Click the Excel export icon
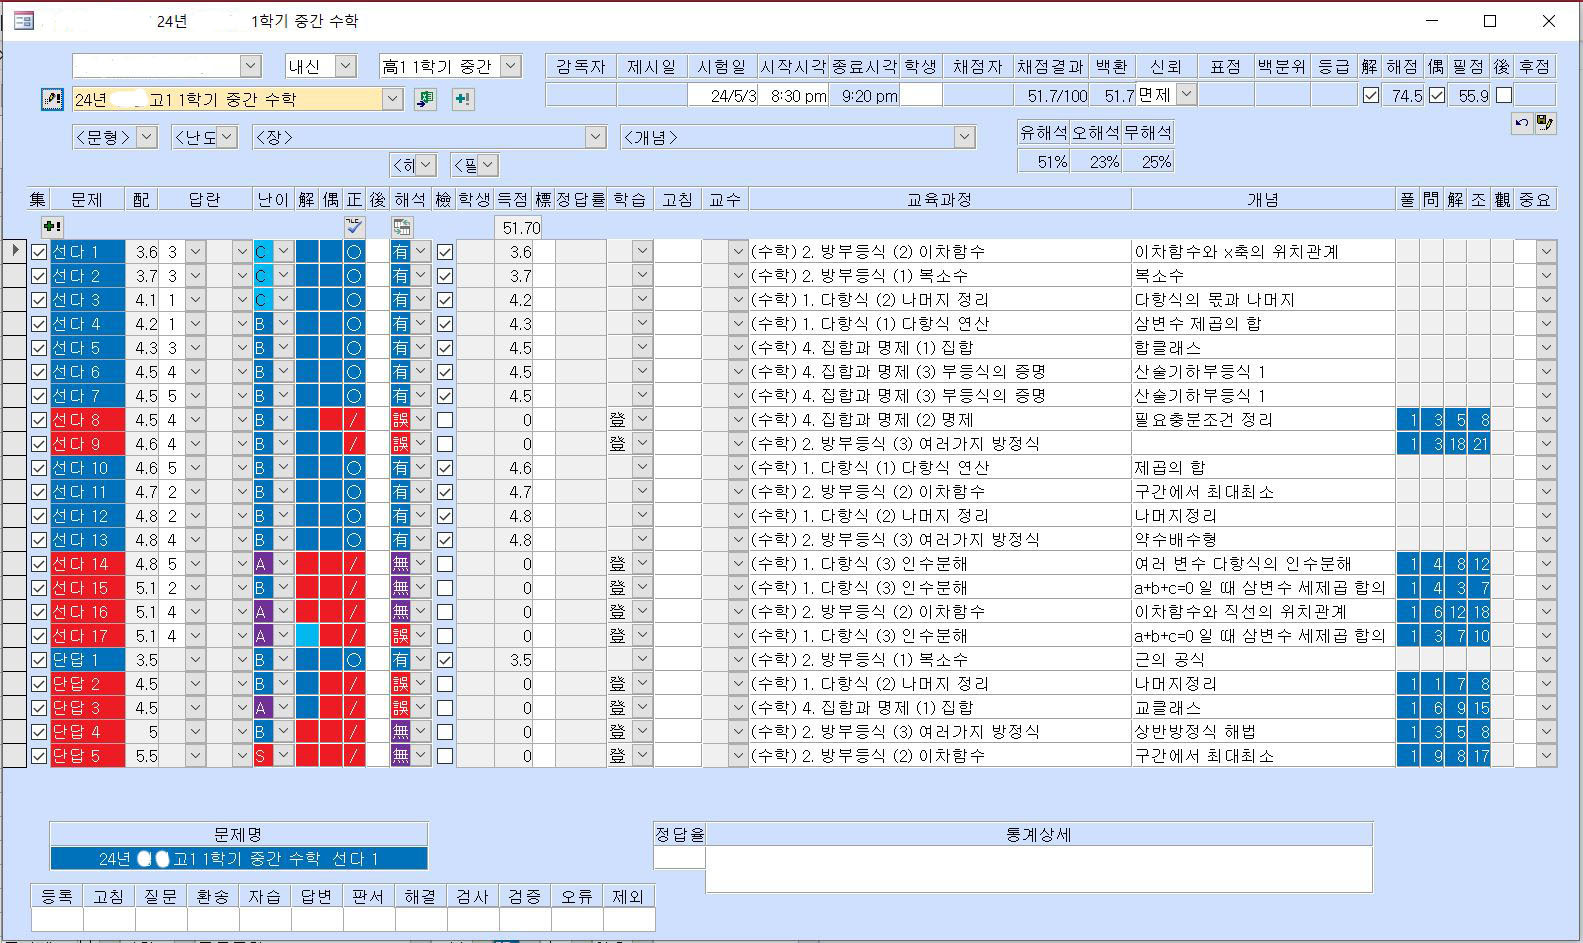This screenshot has height=943, width=1583. point(426,99)
